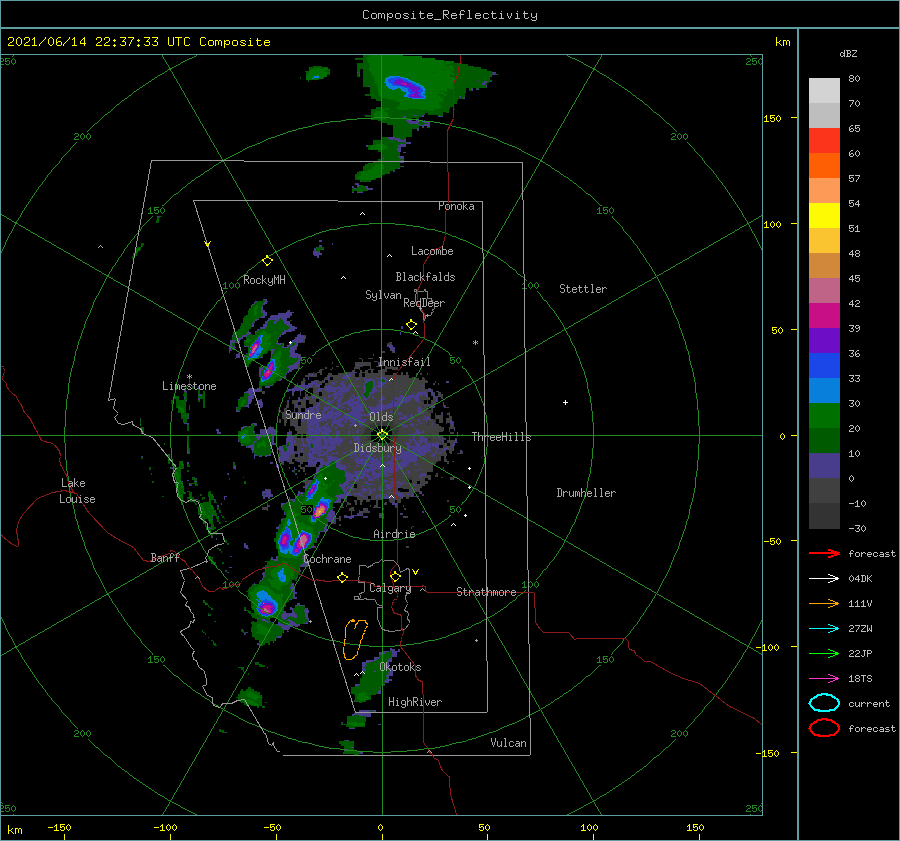Select yellow diamond marker above Calgary label
The width and height of the screenshot is (900, 841).
(395, 576)
